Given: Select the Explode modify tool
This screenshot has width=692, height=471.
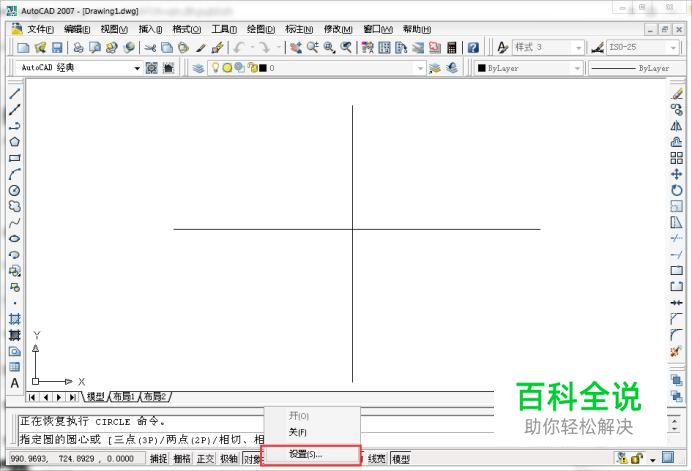Looking at the screenshot, I should [676, 351].
